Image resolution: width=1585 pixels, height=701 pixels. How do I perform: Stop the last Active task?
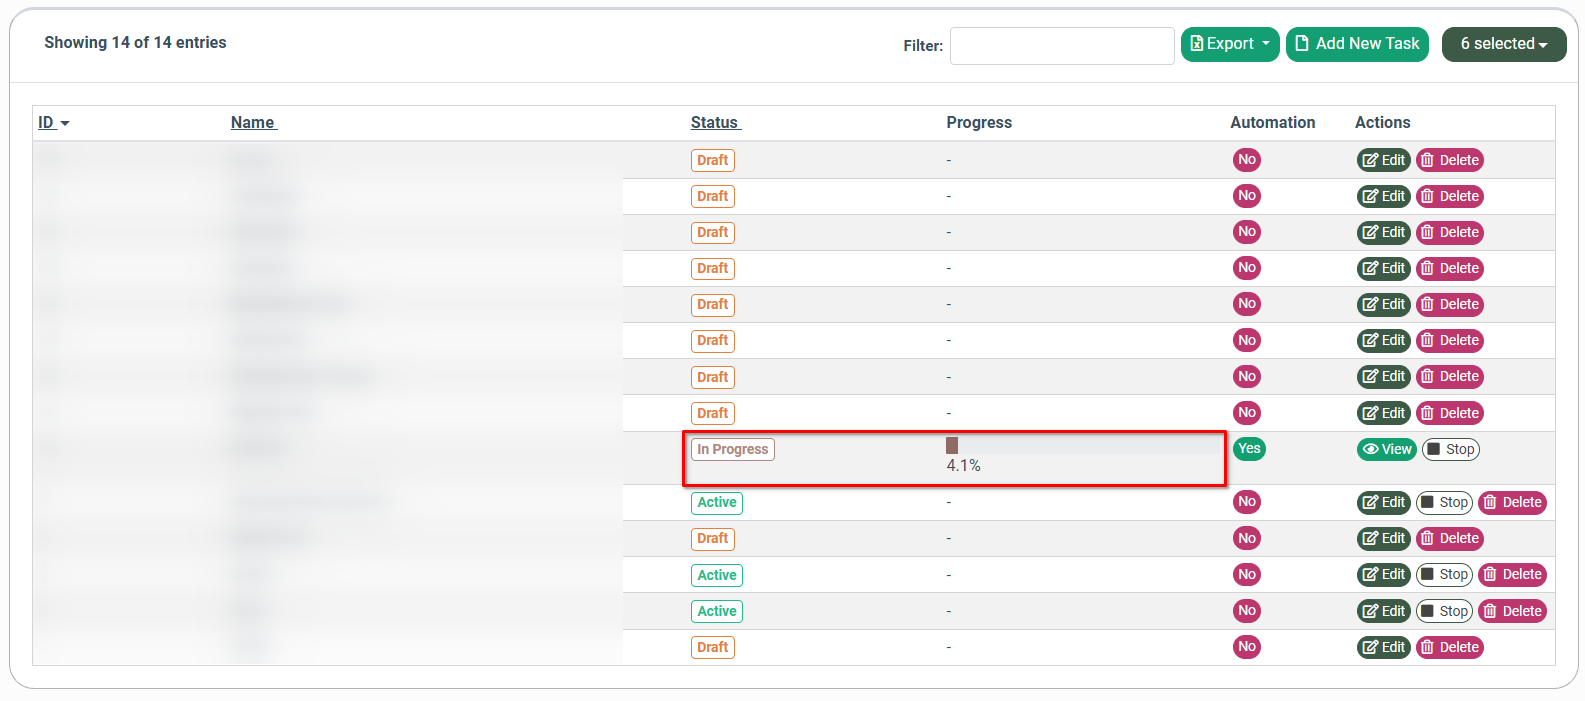coord(1444,611)
